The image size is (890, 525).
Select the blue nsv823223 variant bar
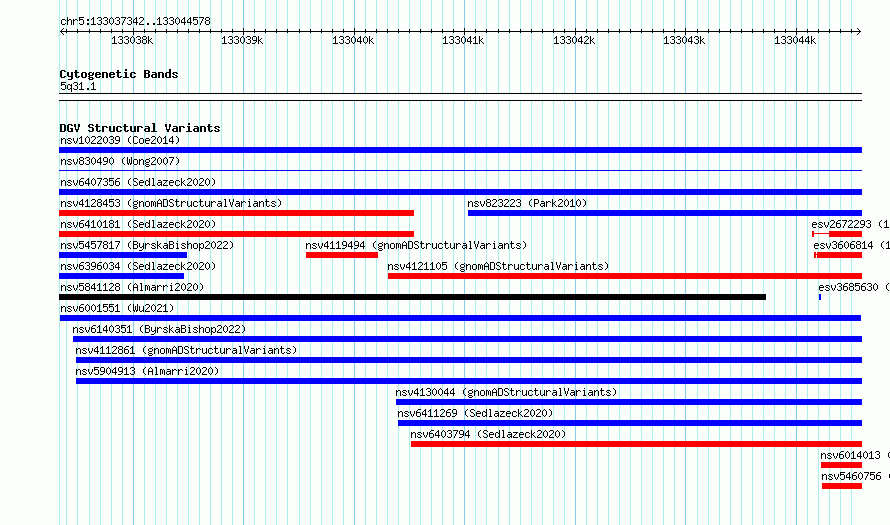coord(665,213)
